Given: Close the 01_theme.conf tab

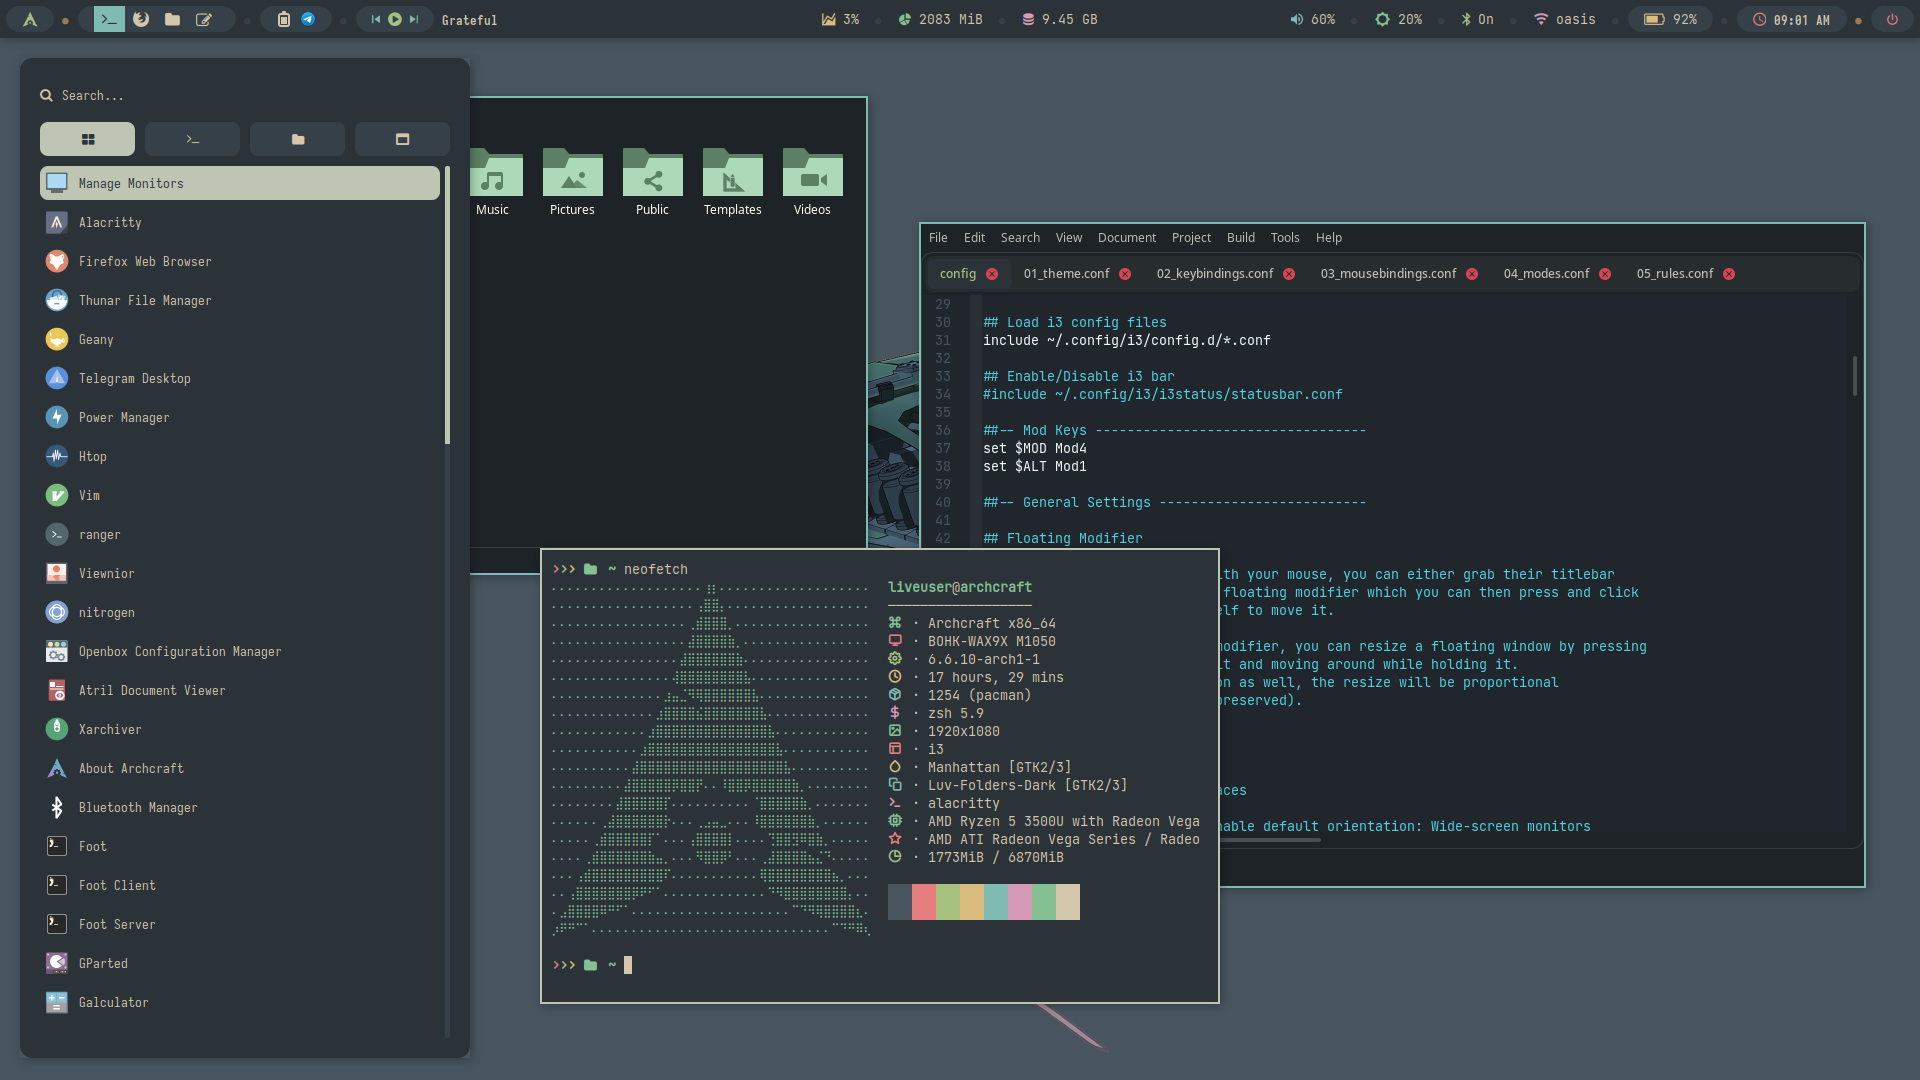Looking at the screenshot, I should tap(1125, 274).
